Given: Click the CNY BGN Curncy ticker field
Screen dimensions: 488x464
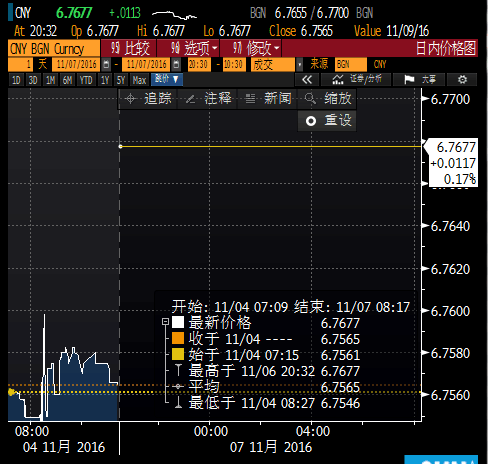Looking at the screenshot, I should click(54, 49).
